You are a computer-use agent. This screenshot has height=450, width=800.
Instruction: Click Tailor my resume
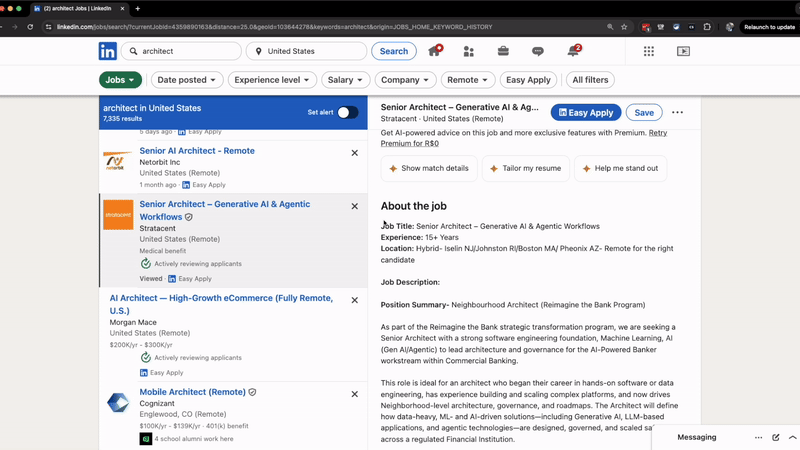(x=526, y=168)
